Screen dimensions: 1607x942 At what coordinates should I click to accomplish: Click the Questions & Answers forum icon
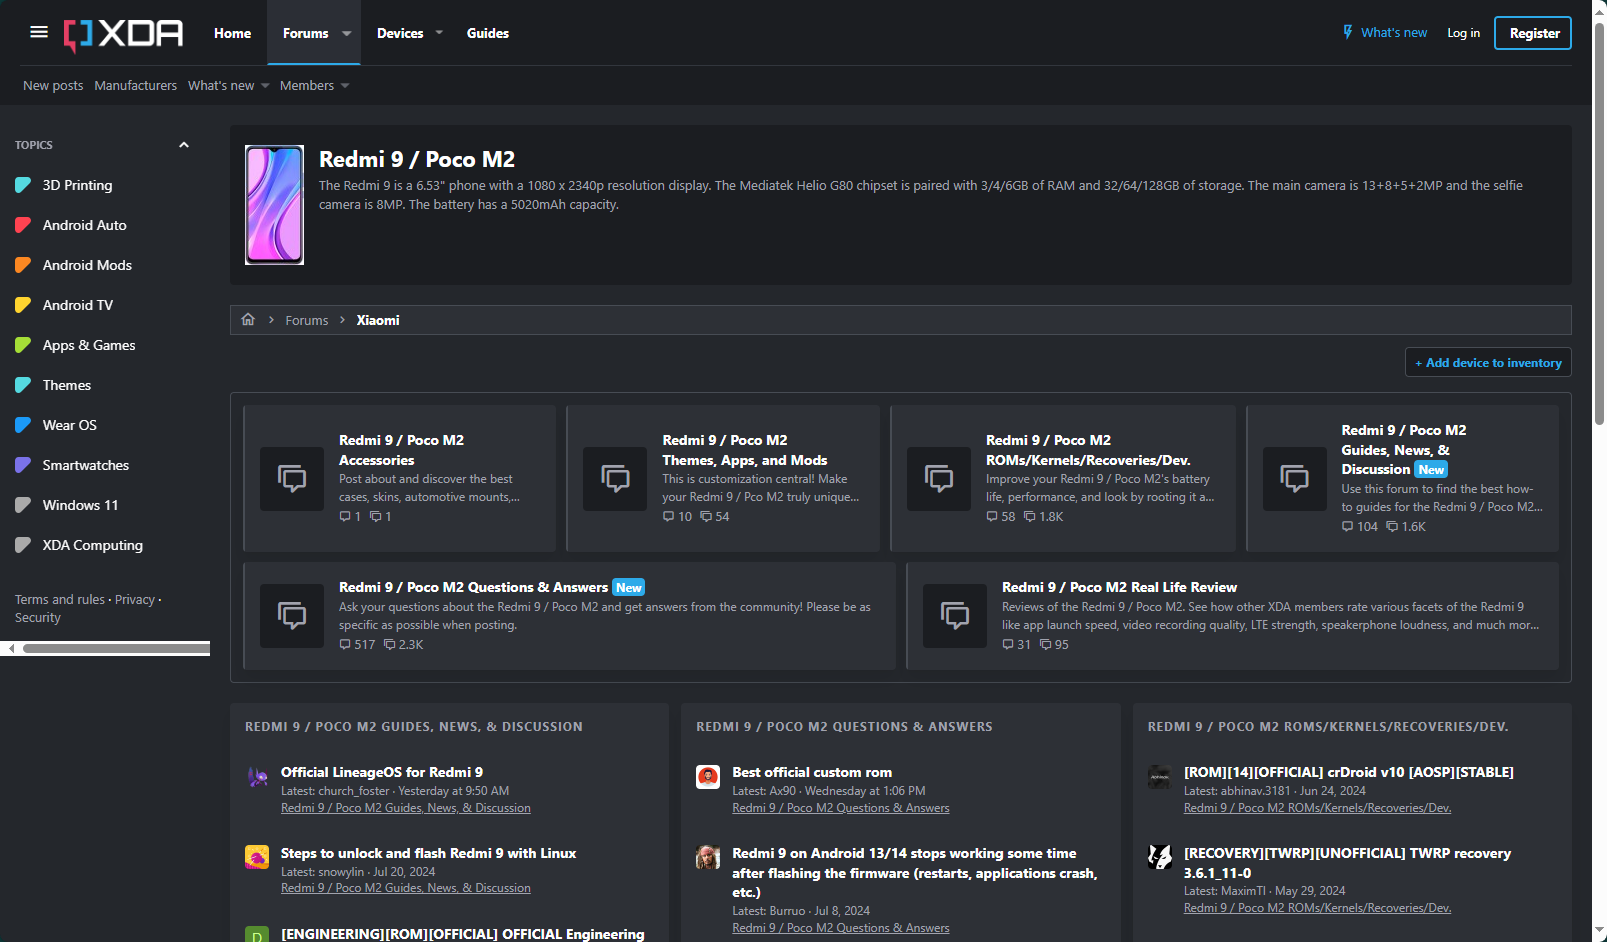point(292,616)
